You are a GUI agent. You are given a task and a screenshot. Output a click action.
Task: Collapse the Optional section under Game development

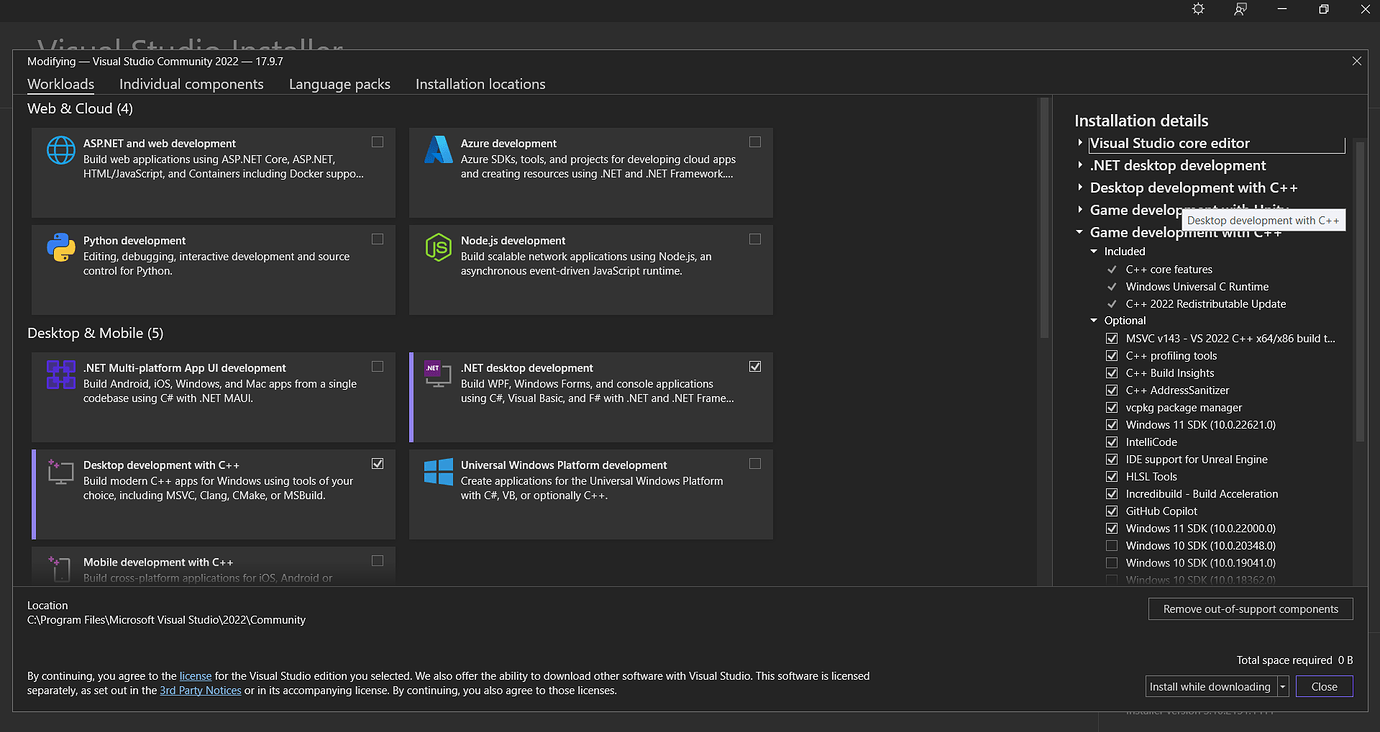[x=1093, y=320]
